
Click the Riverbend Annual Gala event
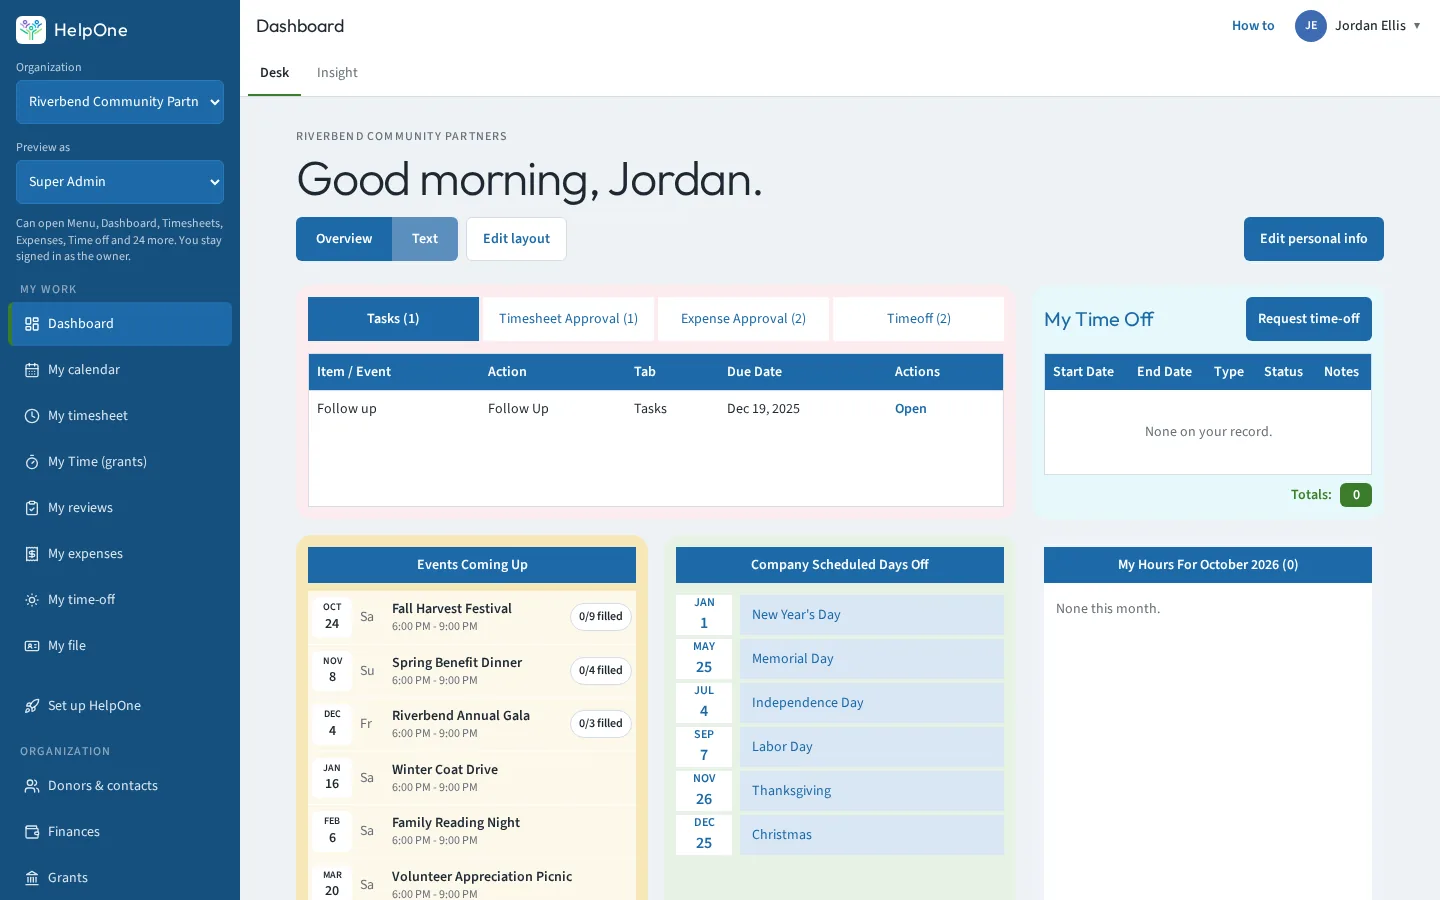click(x=472, y=724)
